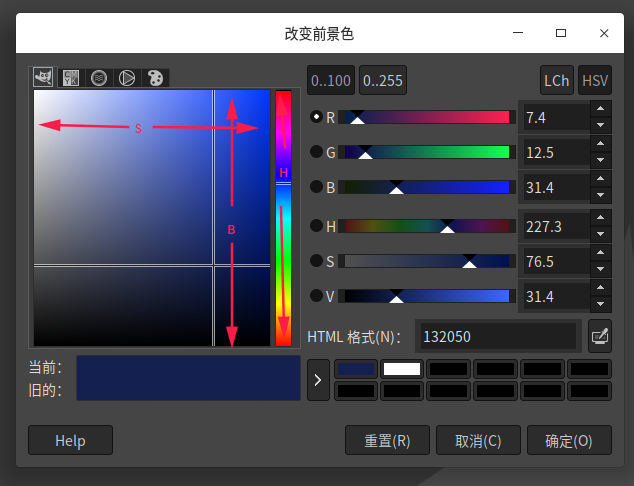
Task: Increase the B value with up arrow
Action: pos(600,178)
